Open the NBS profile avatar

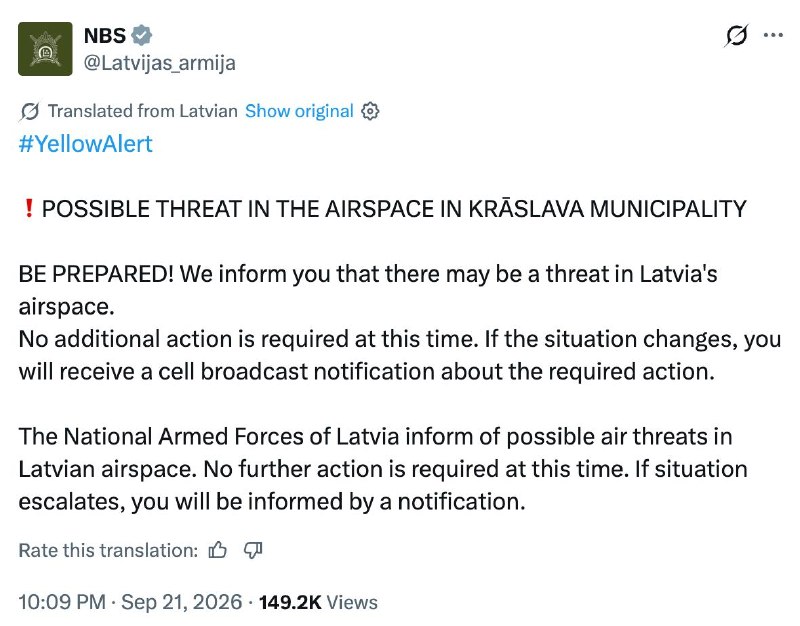(x=45, y=49)
